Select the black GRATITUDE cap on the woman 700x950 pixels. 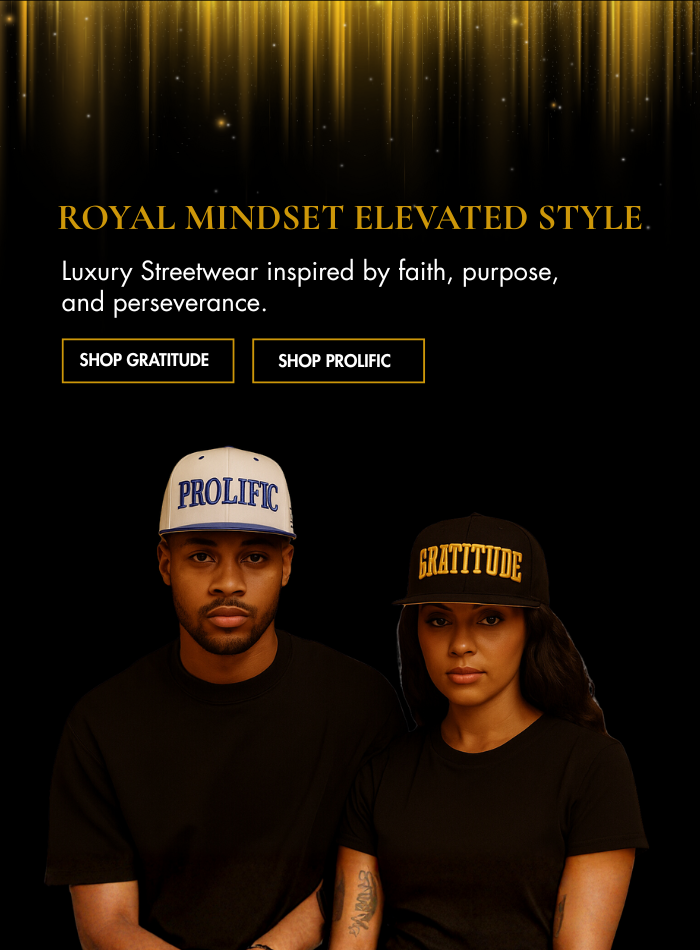tap(472, 560)
